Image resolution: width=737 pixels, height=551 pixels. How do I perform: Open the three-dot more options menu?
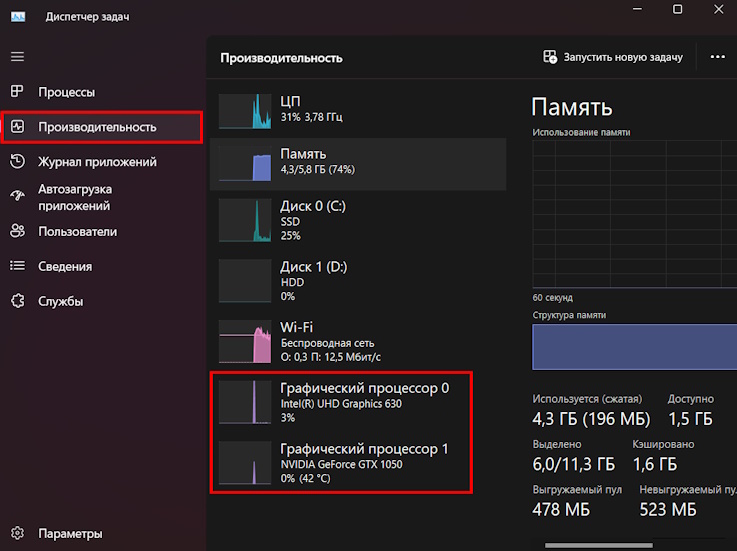(717, 57)
